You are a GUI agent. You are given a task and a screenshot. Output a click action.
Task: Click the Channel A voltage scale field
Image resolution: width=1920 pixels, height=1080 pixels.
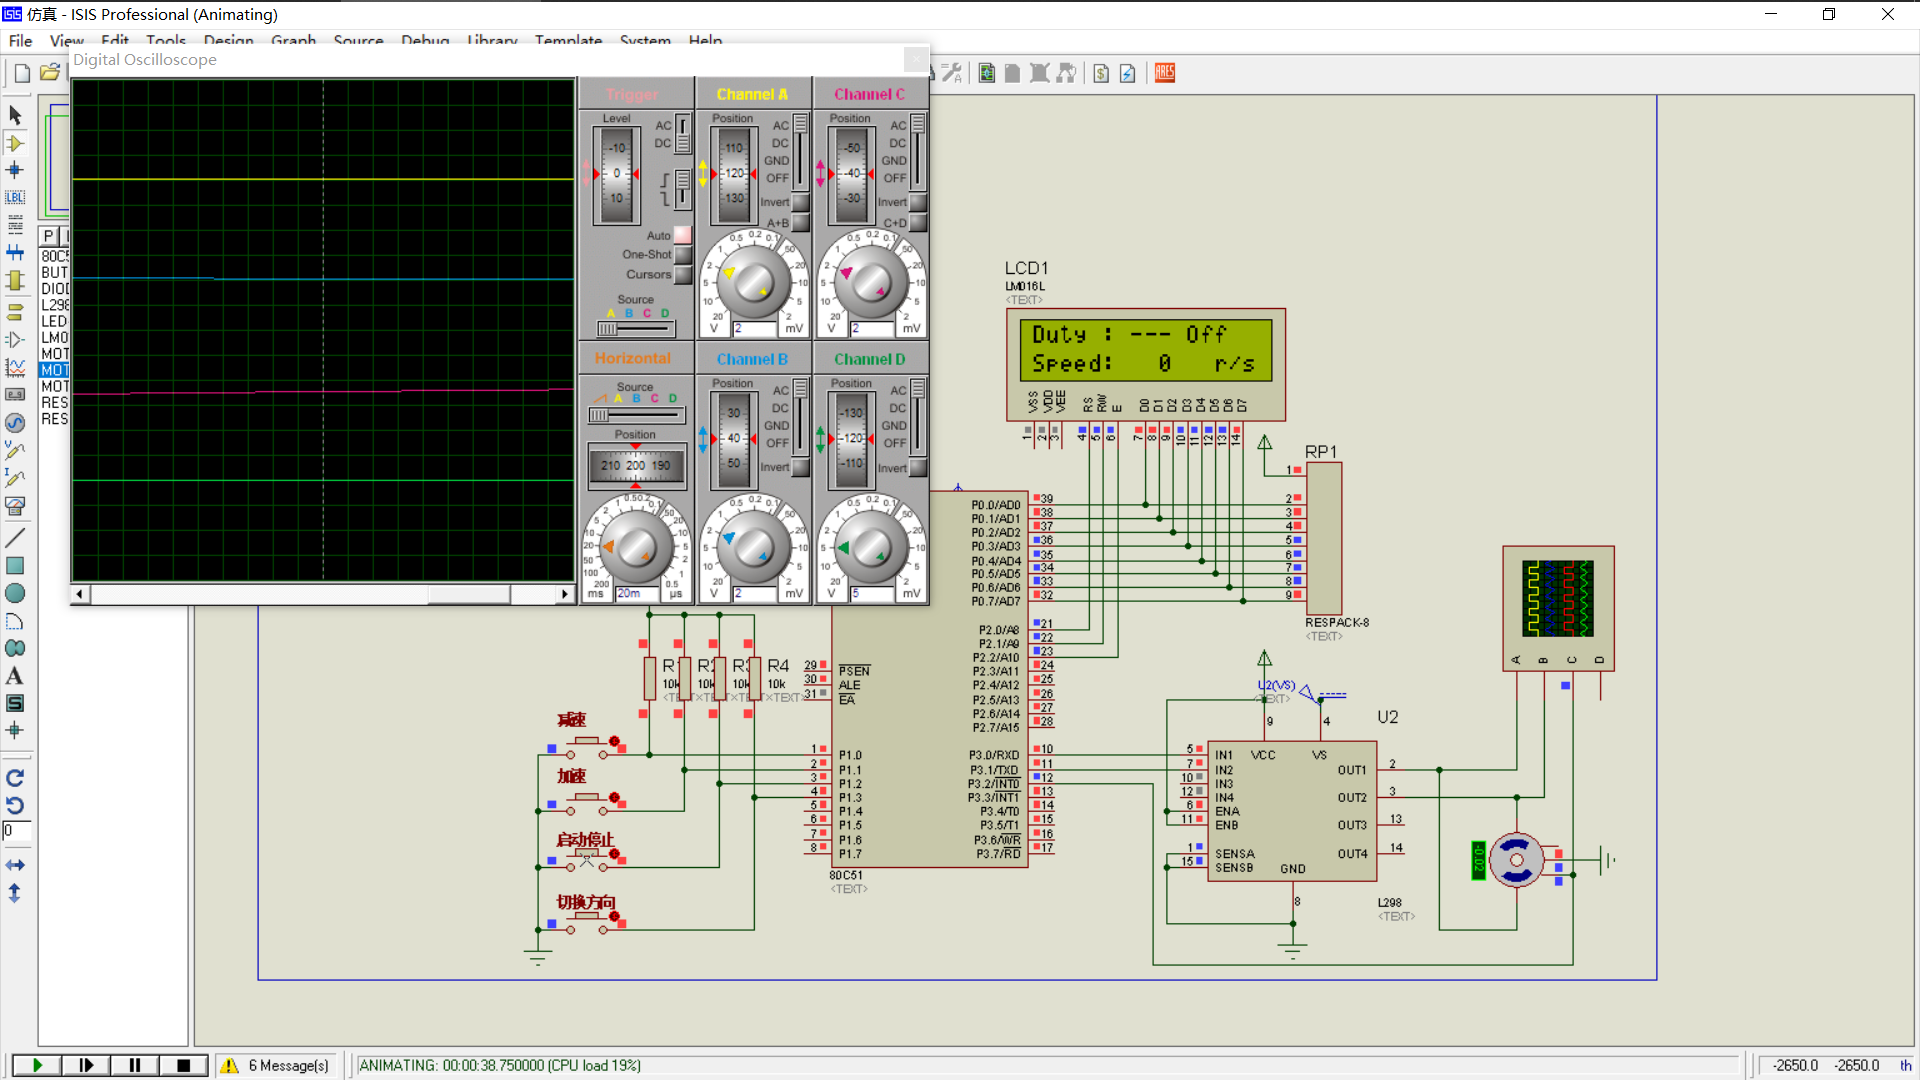click(755, 328)
